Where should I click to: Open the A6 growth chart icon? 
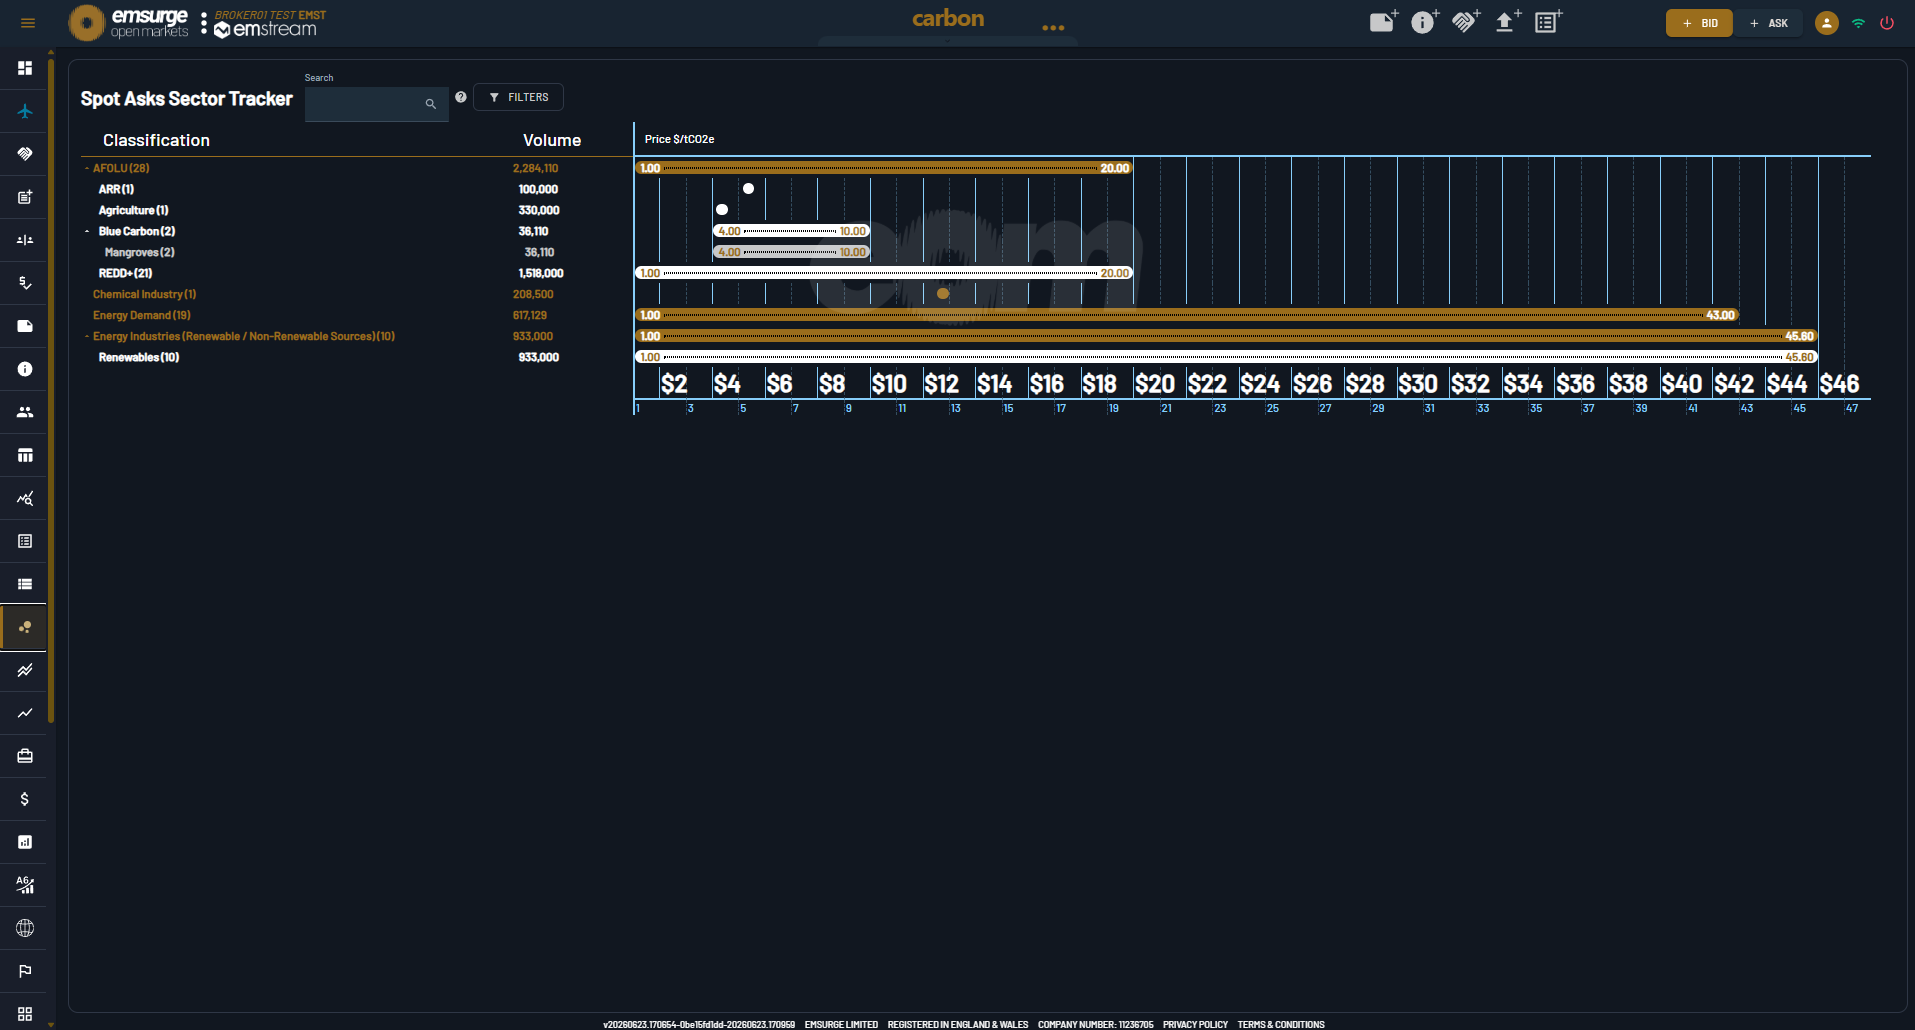click(25, 885)
